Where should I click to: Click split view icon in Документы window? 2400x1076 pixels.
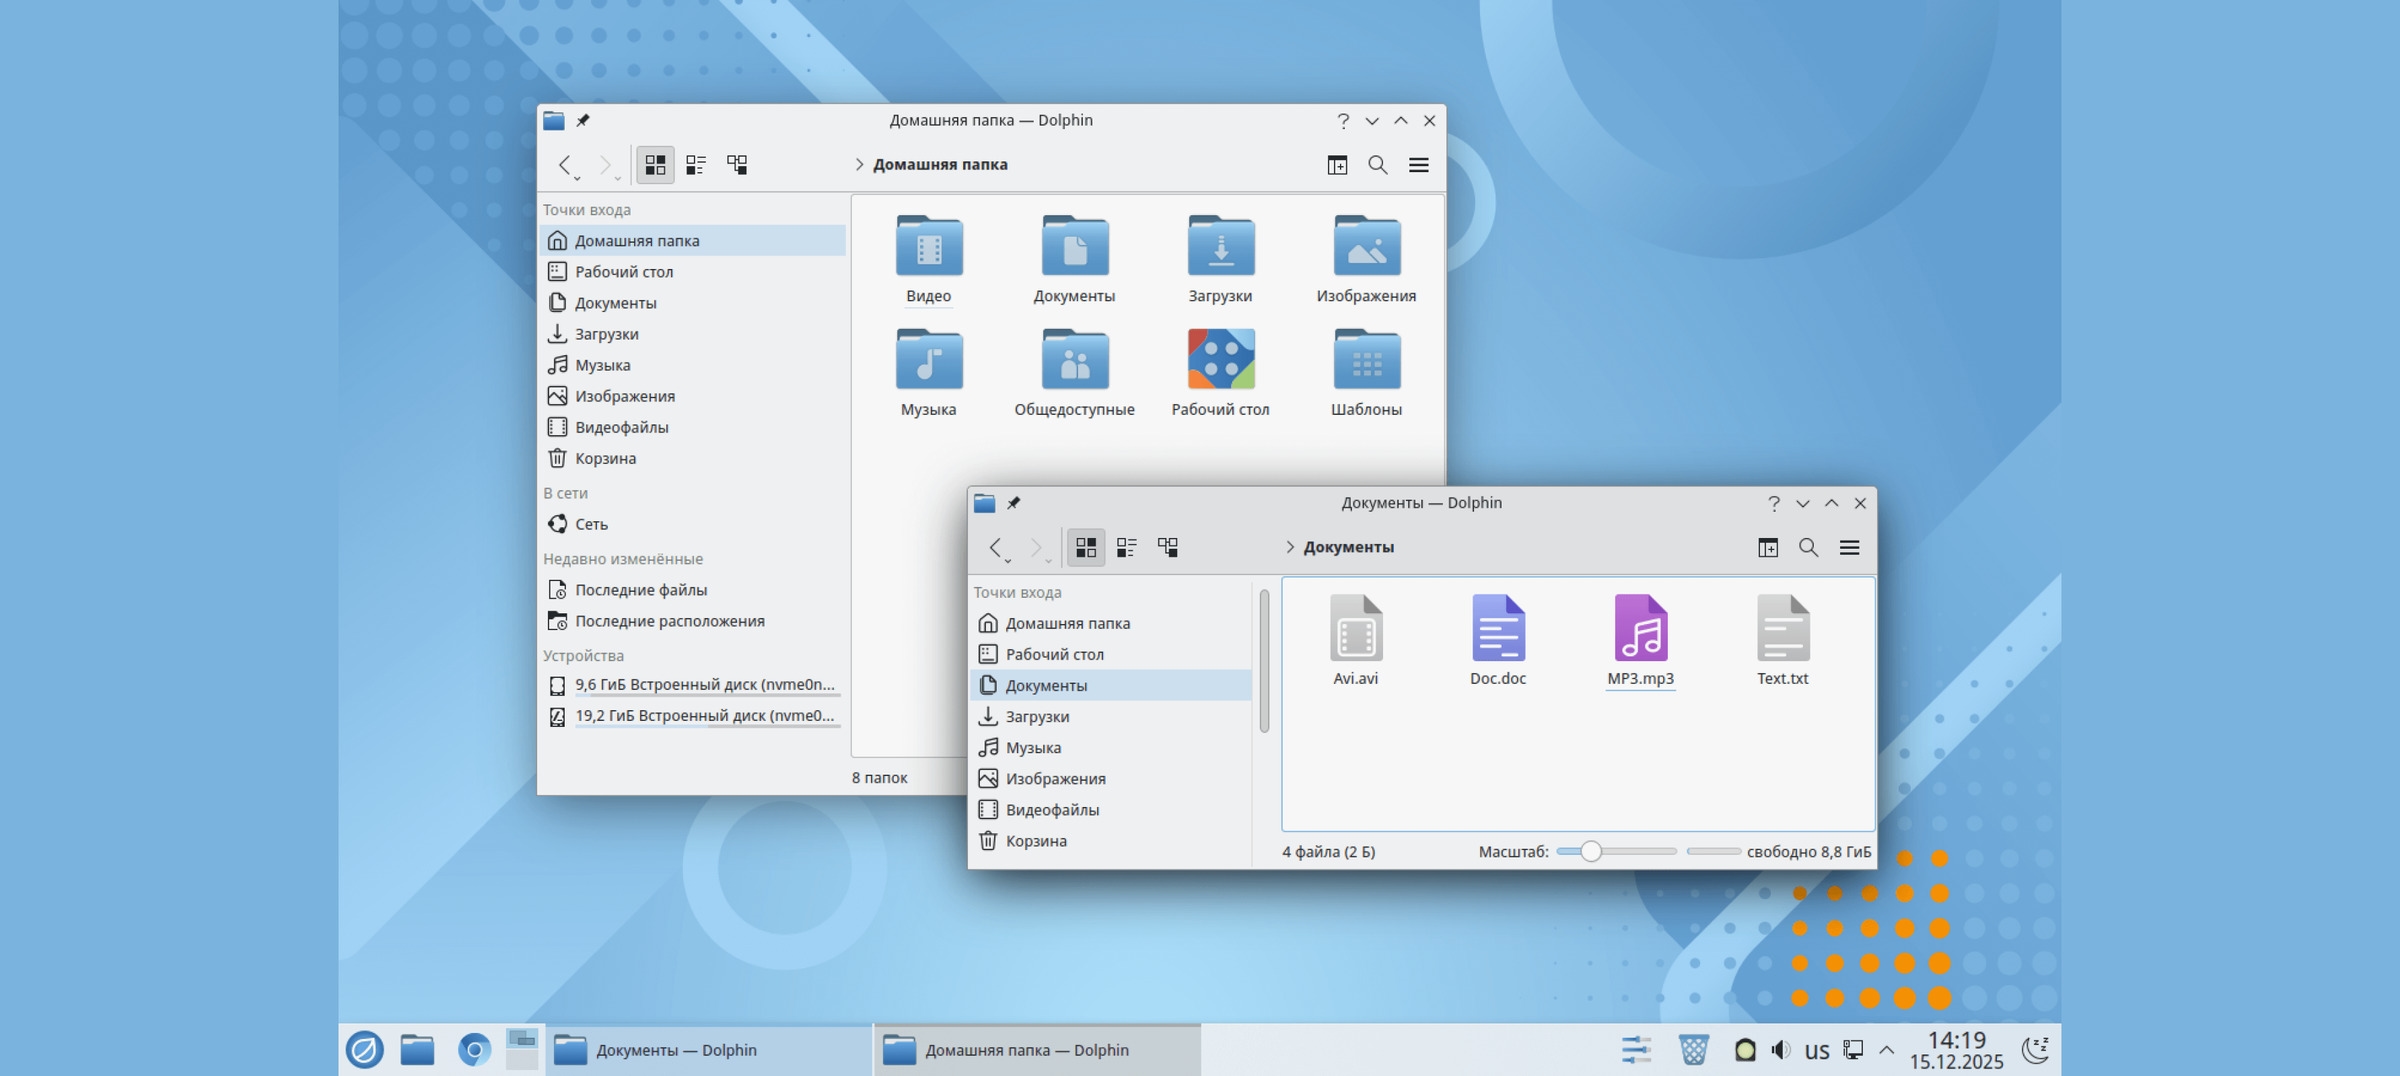[x=1768, y=547]
